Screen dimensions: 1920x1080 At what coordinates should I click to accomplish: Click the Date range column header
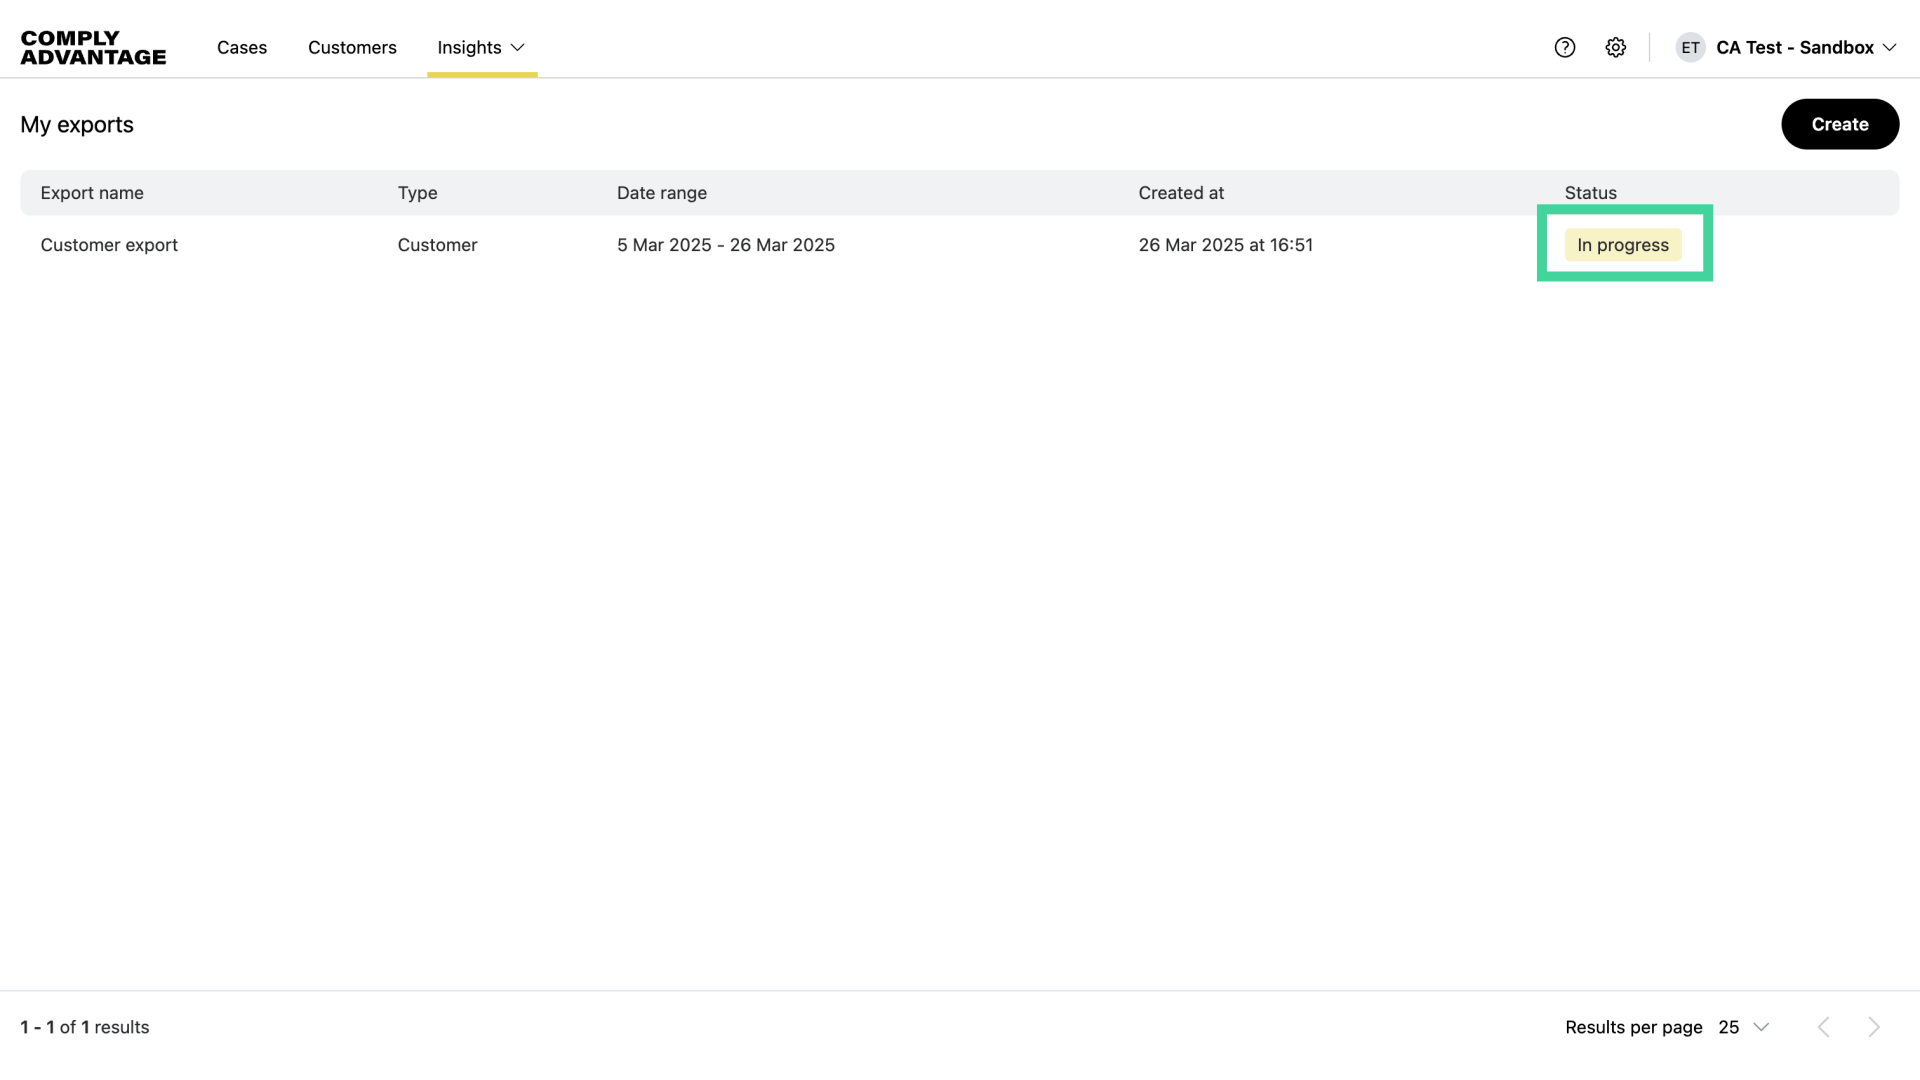[661, 193]
